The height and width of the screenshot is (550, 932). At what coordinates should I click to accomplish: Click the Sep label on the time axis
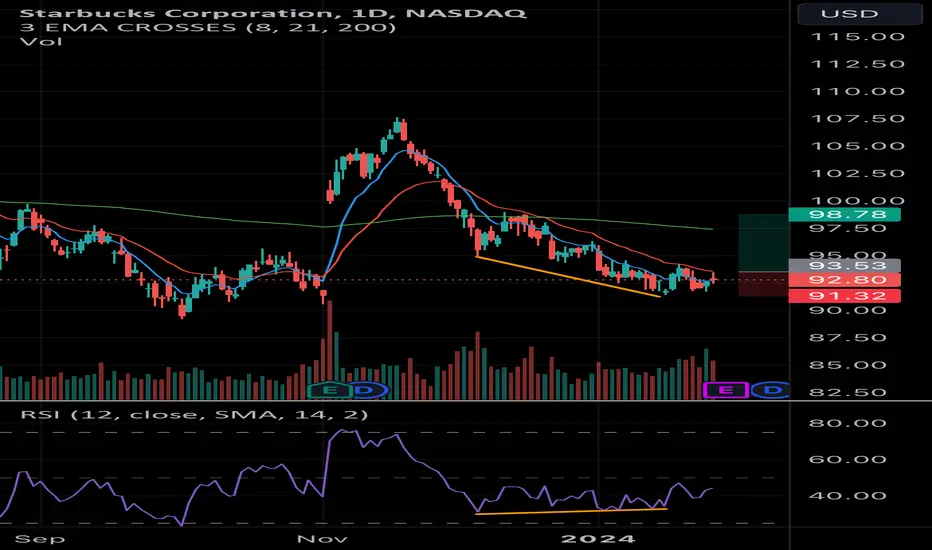(x=40, y=539)
